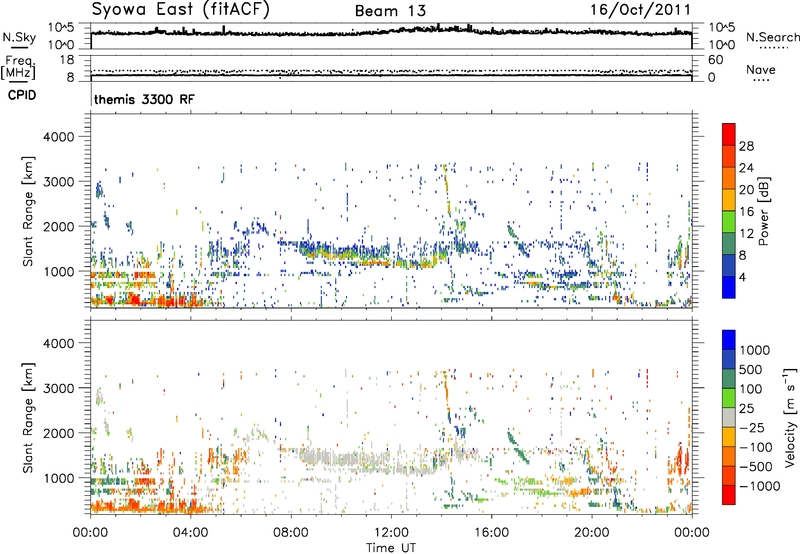Click the Slant Range label of the velocity panel
Screen dimensions: 800x554
pyautogui.click(x=28, y=418)
